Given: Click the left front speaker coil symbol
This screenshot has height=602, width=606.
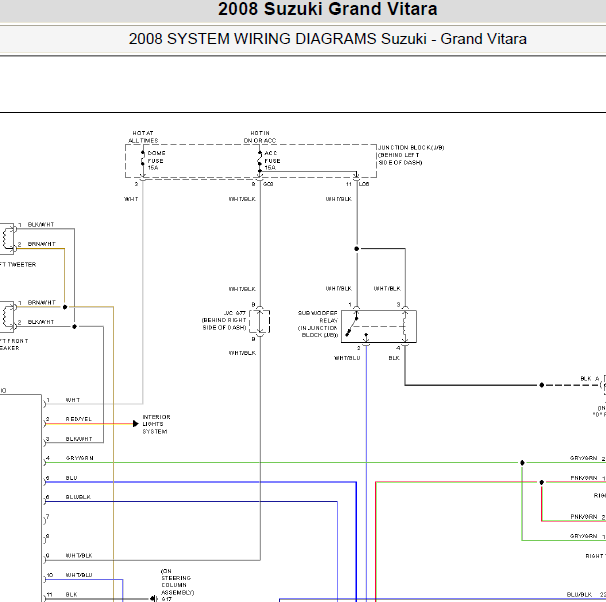Looking at the screenshot, I should (7, 316).
